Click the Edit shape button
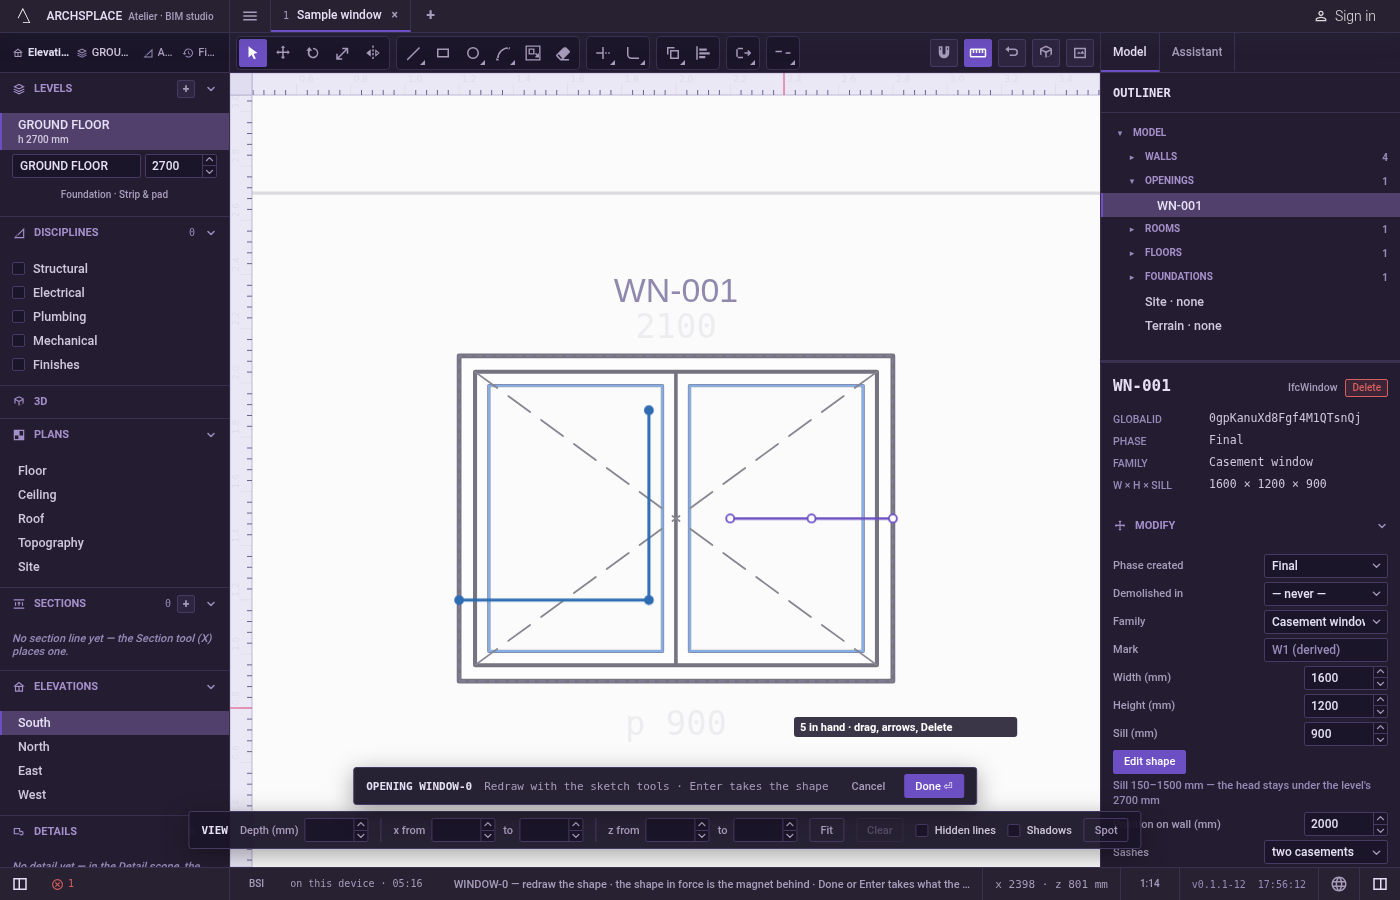This screenshot has width=1400, height=900. [x=1149, y=762]
